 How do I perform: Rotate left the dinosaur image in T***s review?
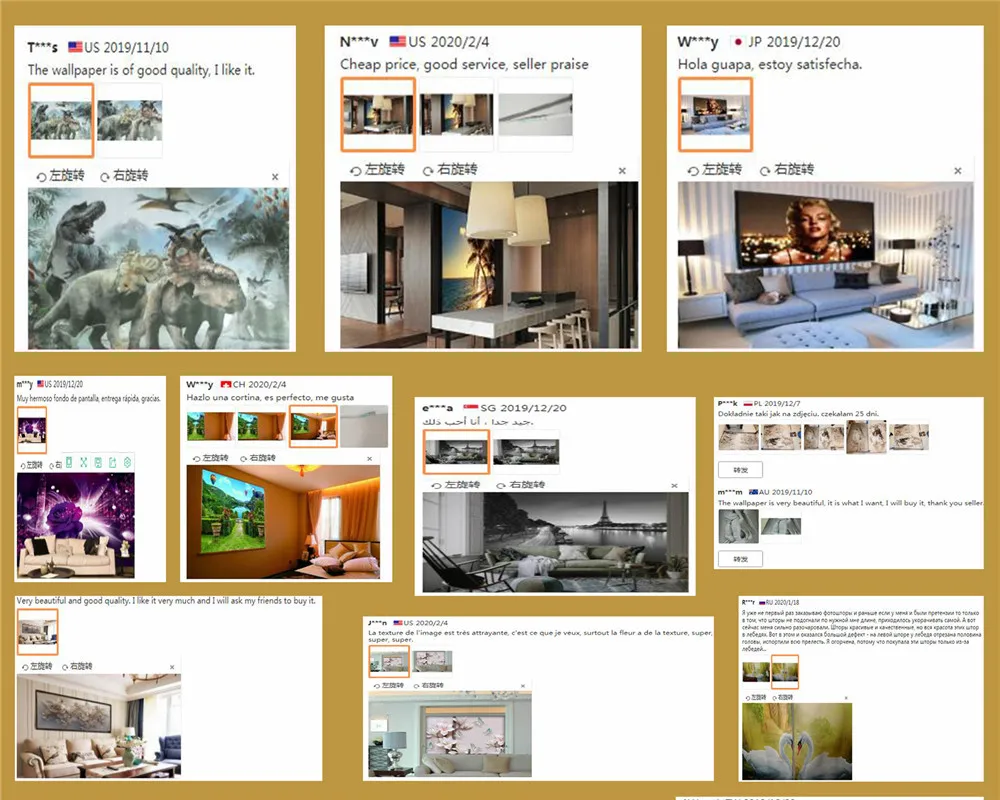tap(60, 175)
